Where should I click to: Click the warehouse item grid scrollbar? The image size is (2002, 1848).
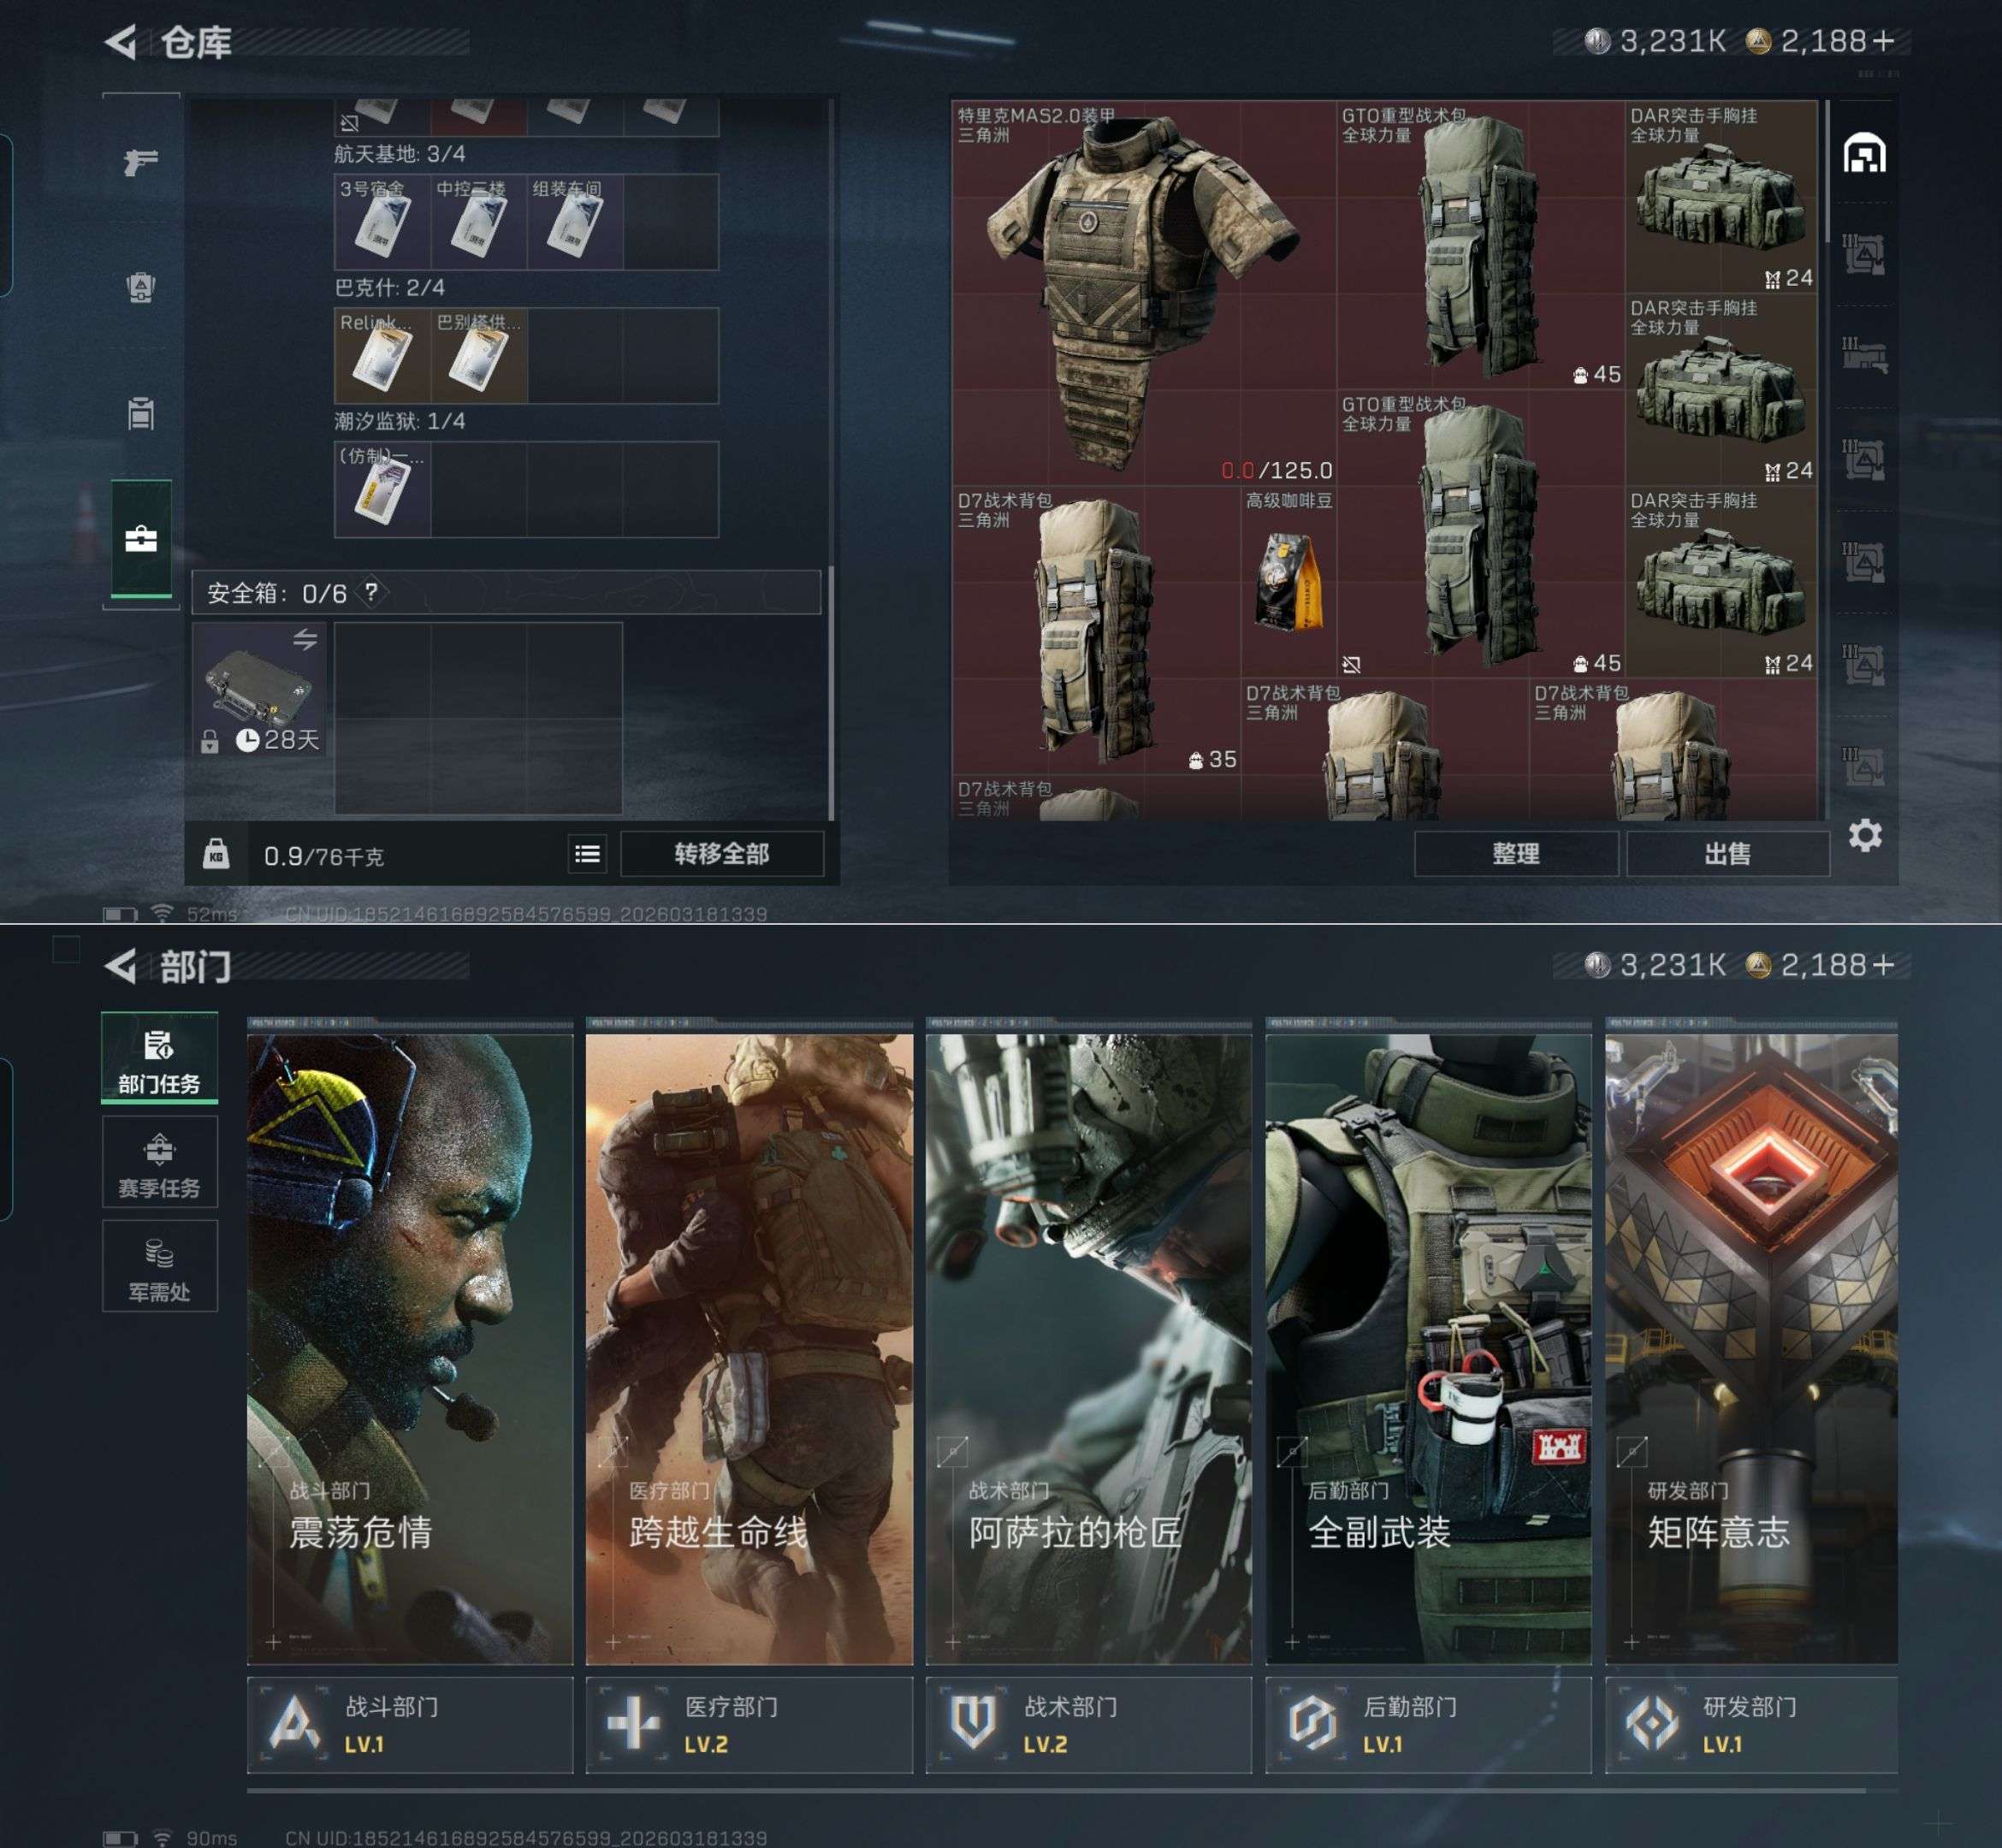[1828, 170]
